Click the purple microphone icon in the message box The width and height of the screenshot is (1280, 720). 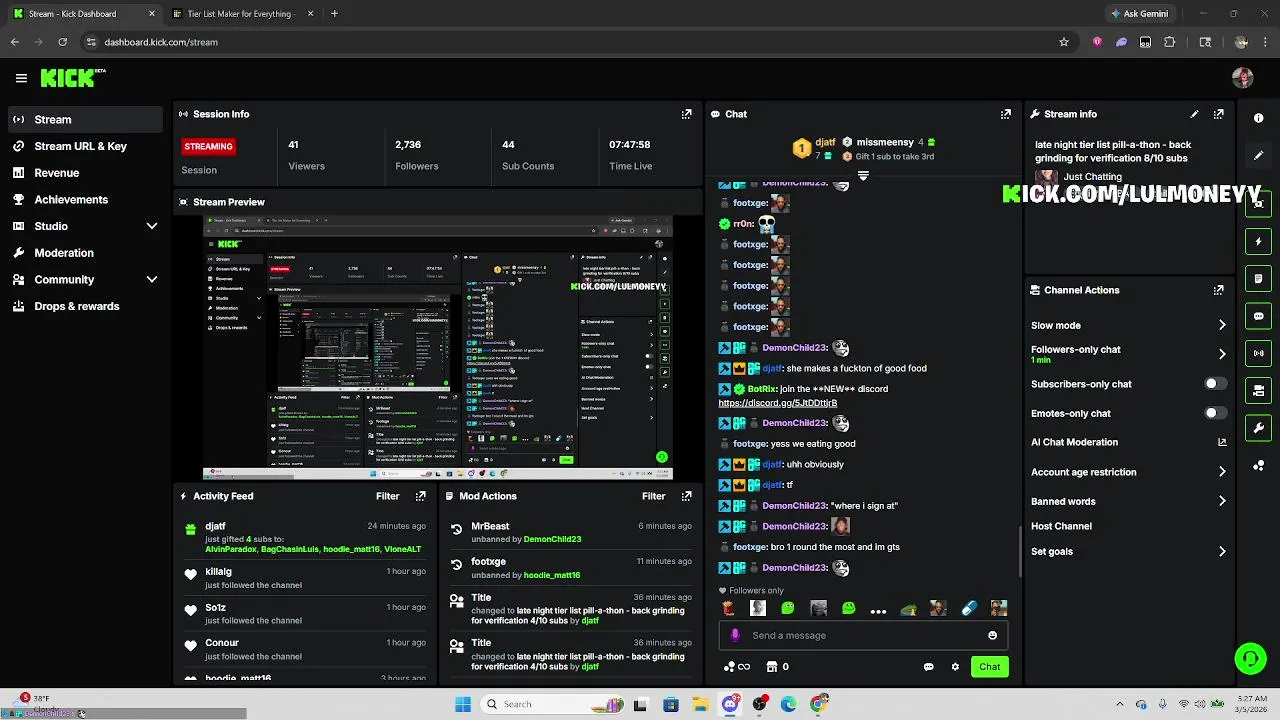click(735, 635)
